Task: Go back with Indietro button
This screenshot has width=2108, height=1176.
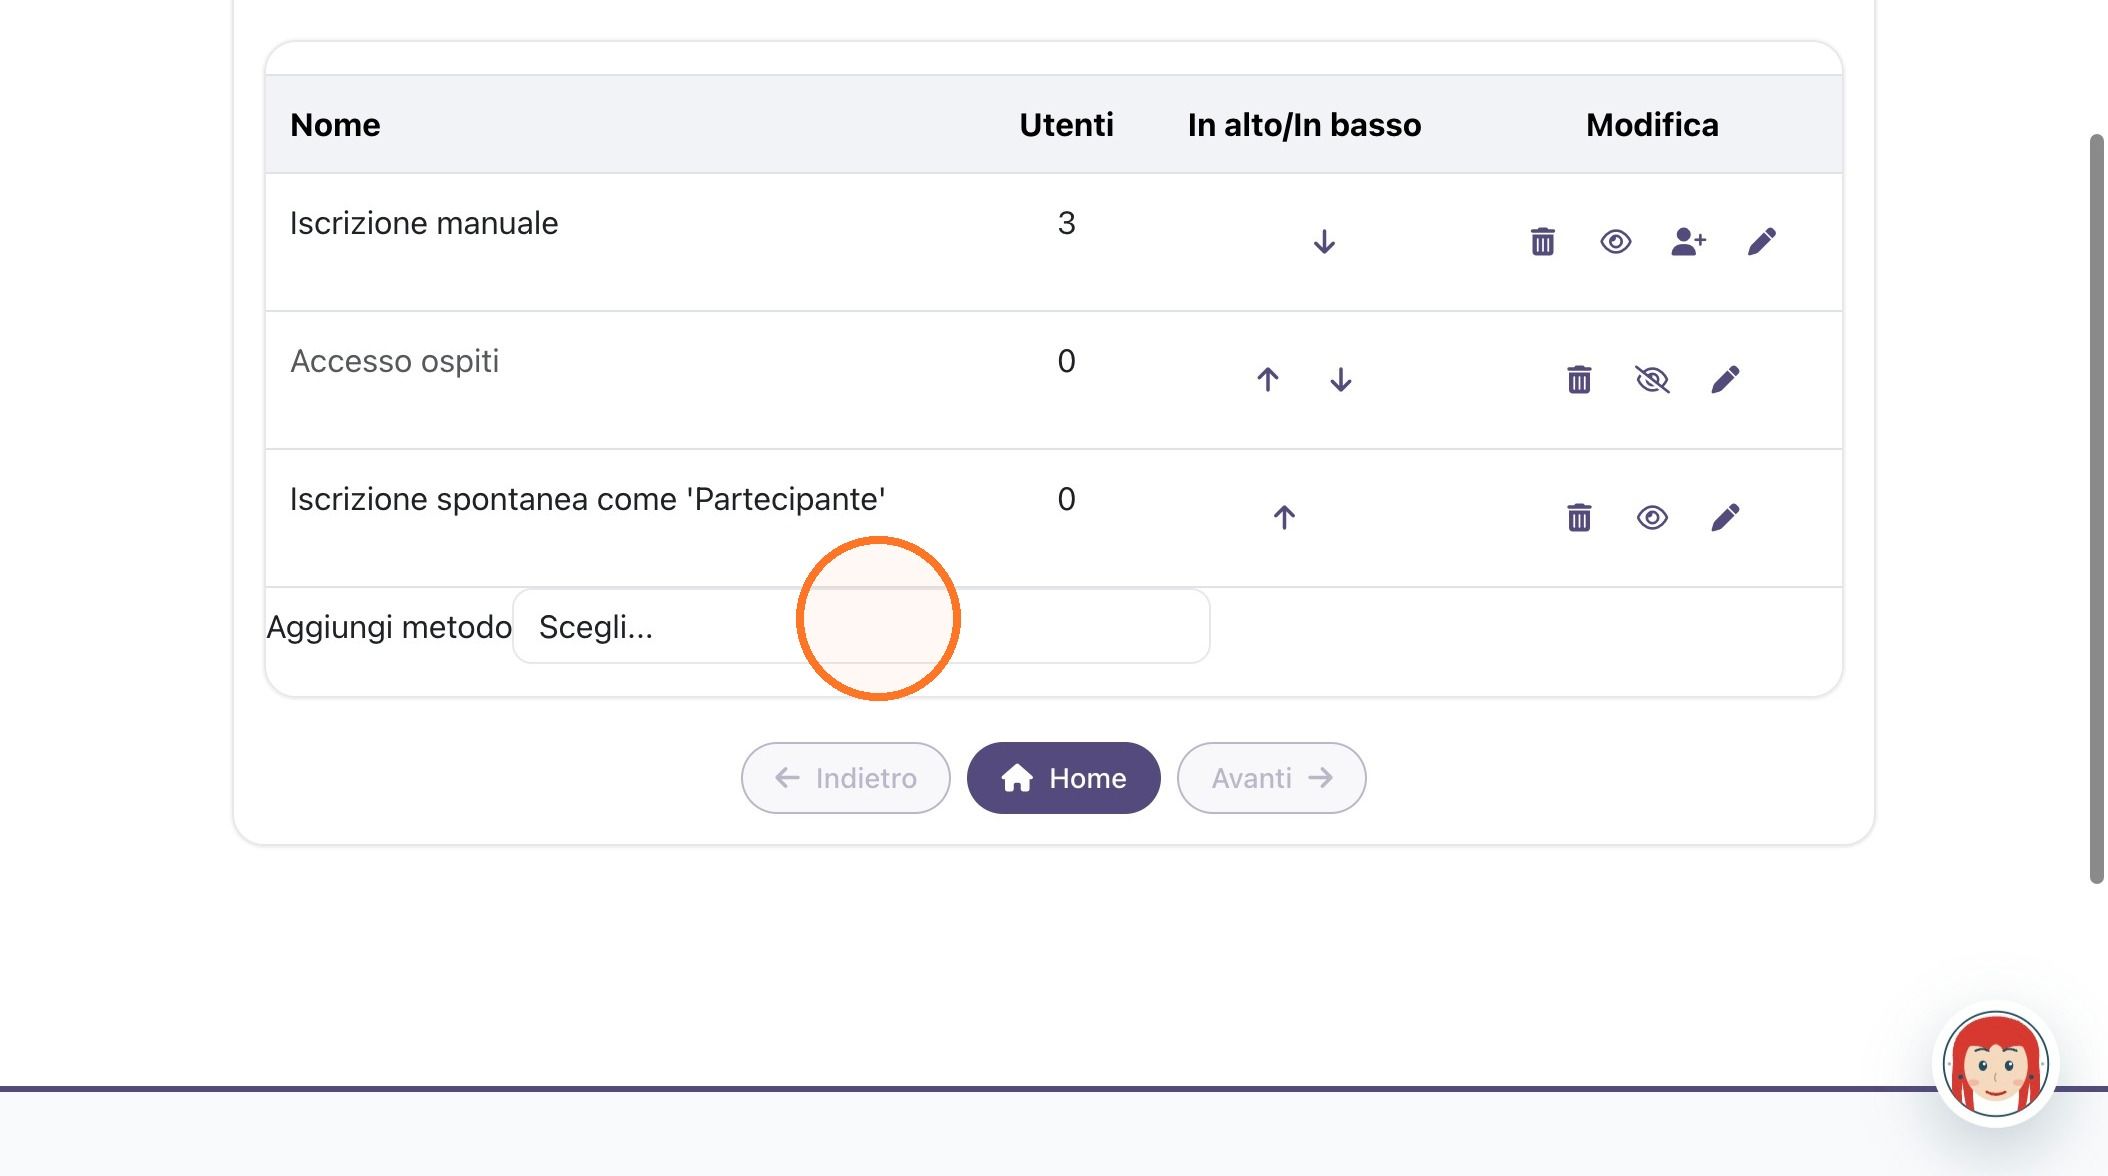Action: tap(845, 778)
